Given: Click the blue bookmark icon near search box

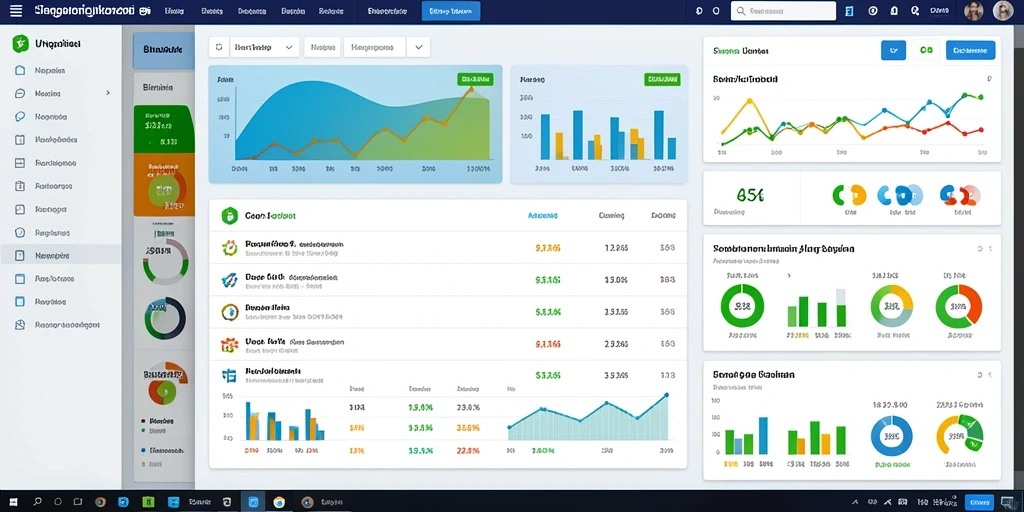Looking at the screenshot, I should [x=849, y=10].
